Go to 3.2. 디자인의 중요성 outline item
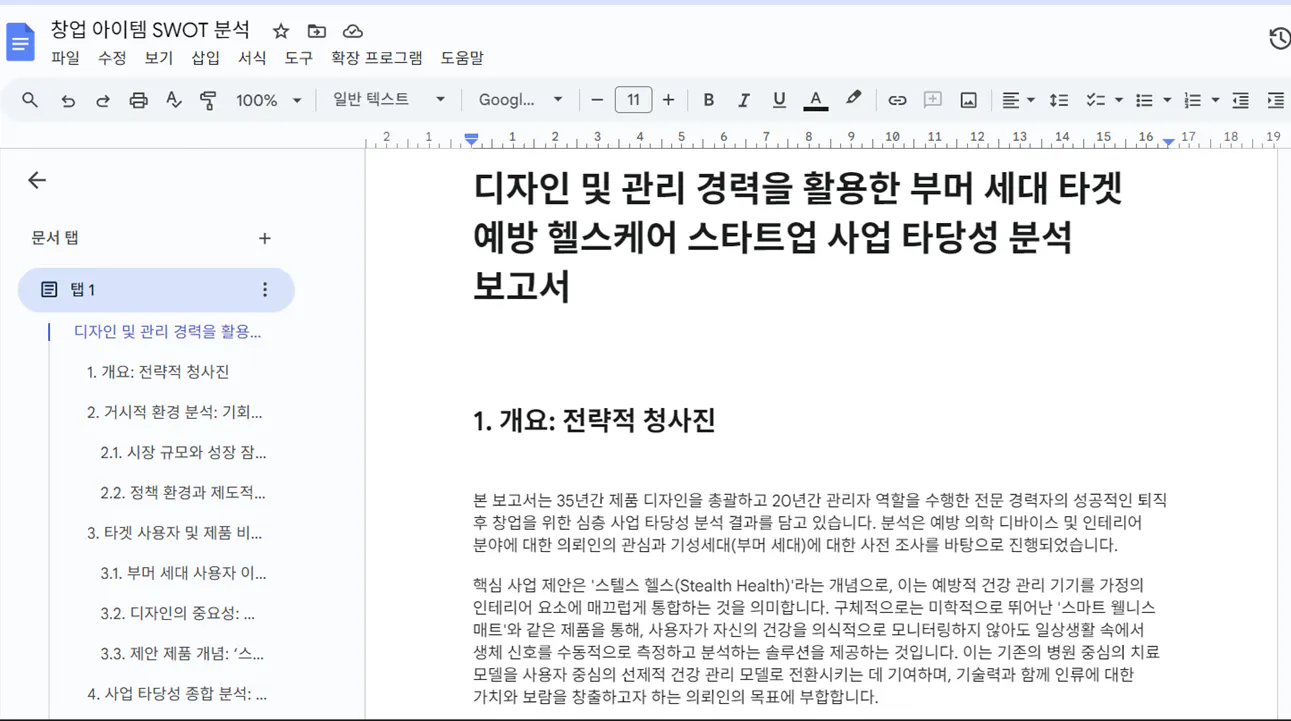 click(177, 613)
